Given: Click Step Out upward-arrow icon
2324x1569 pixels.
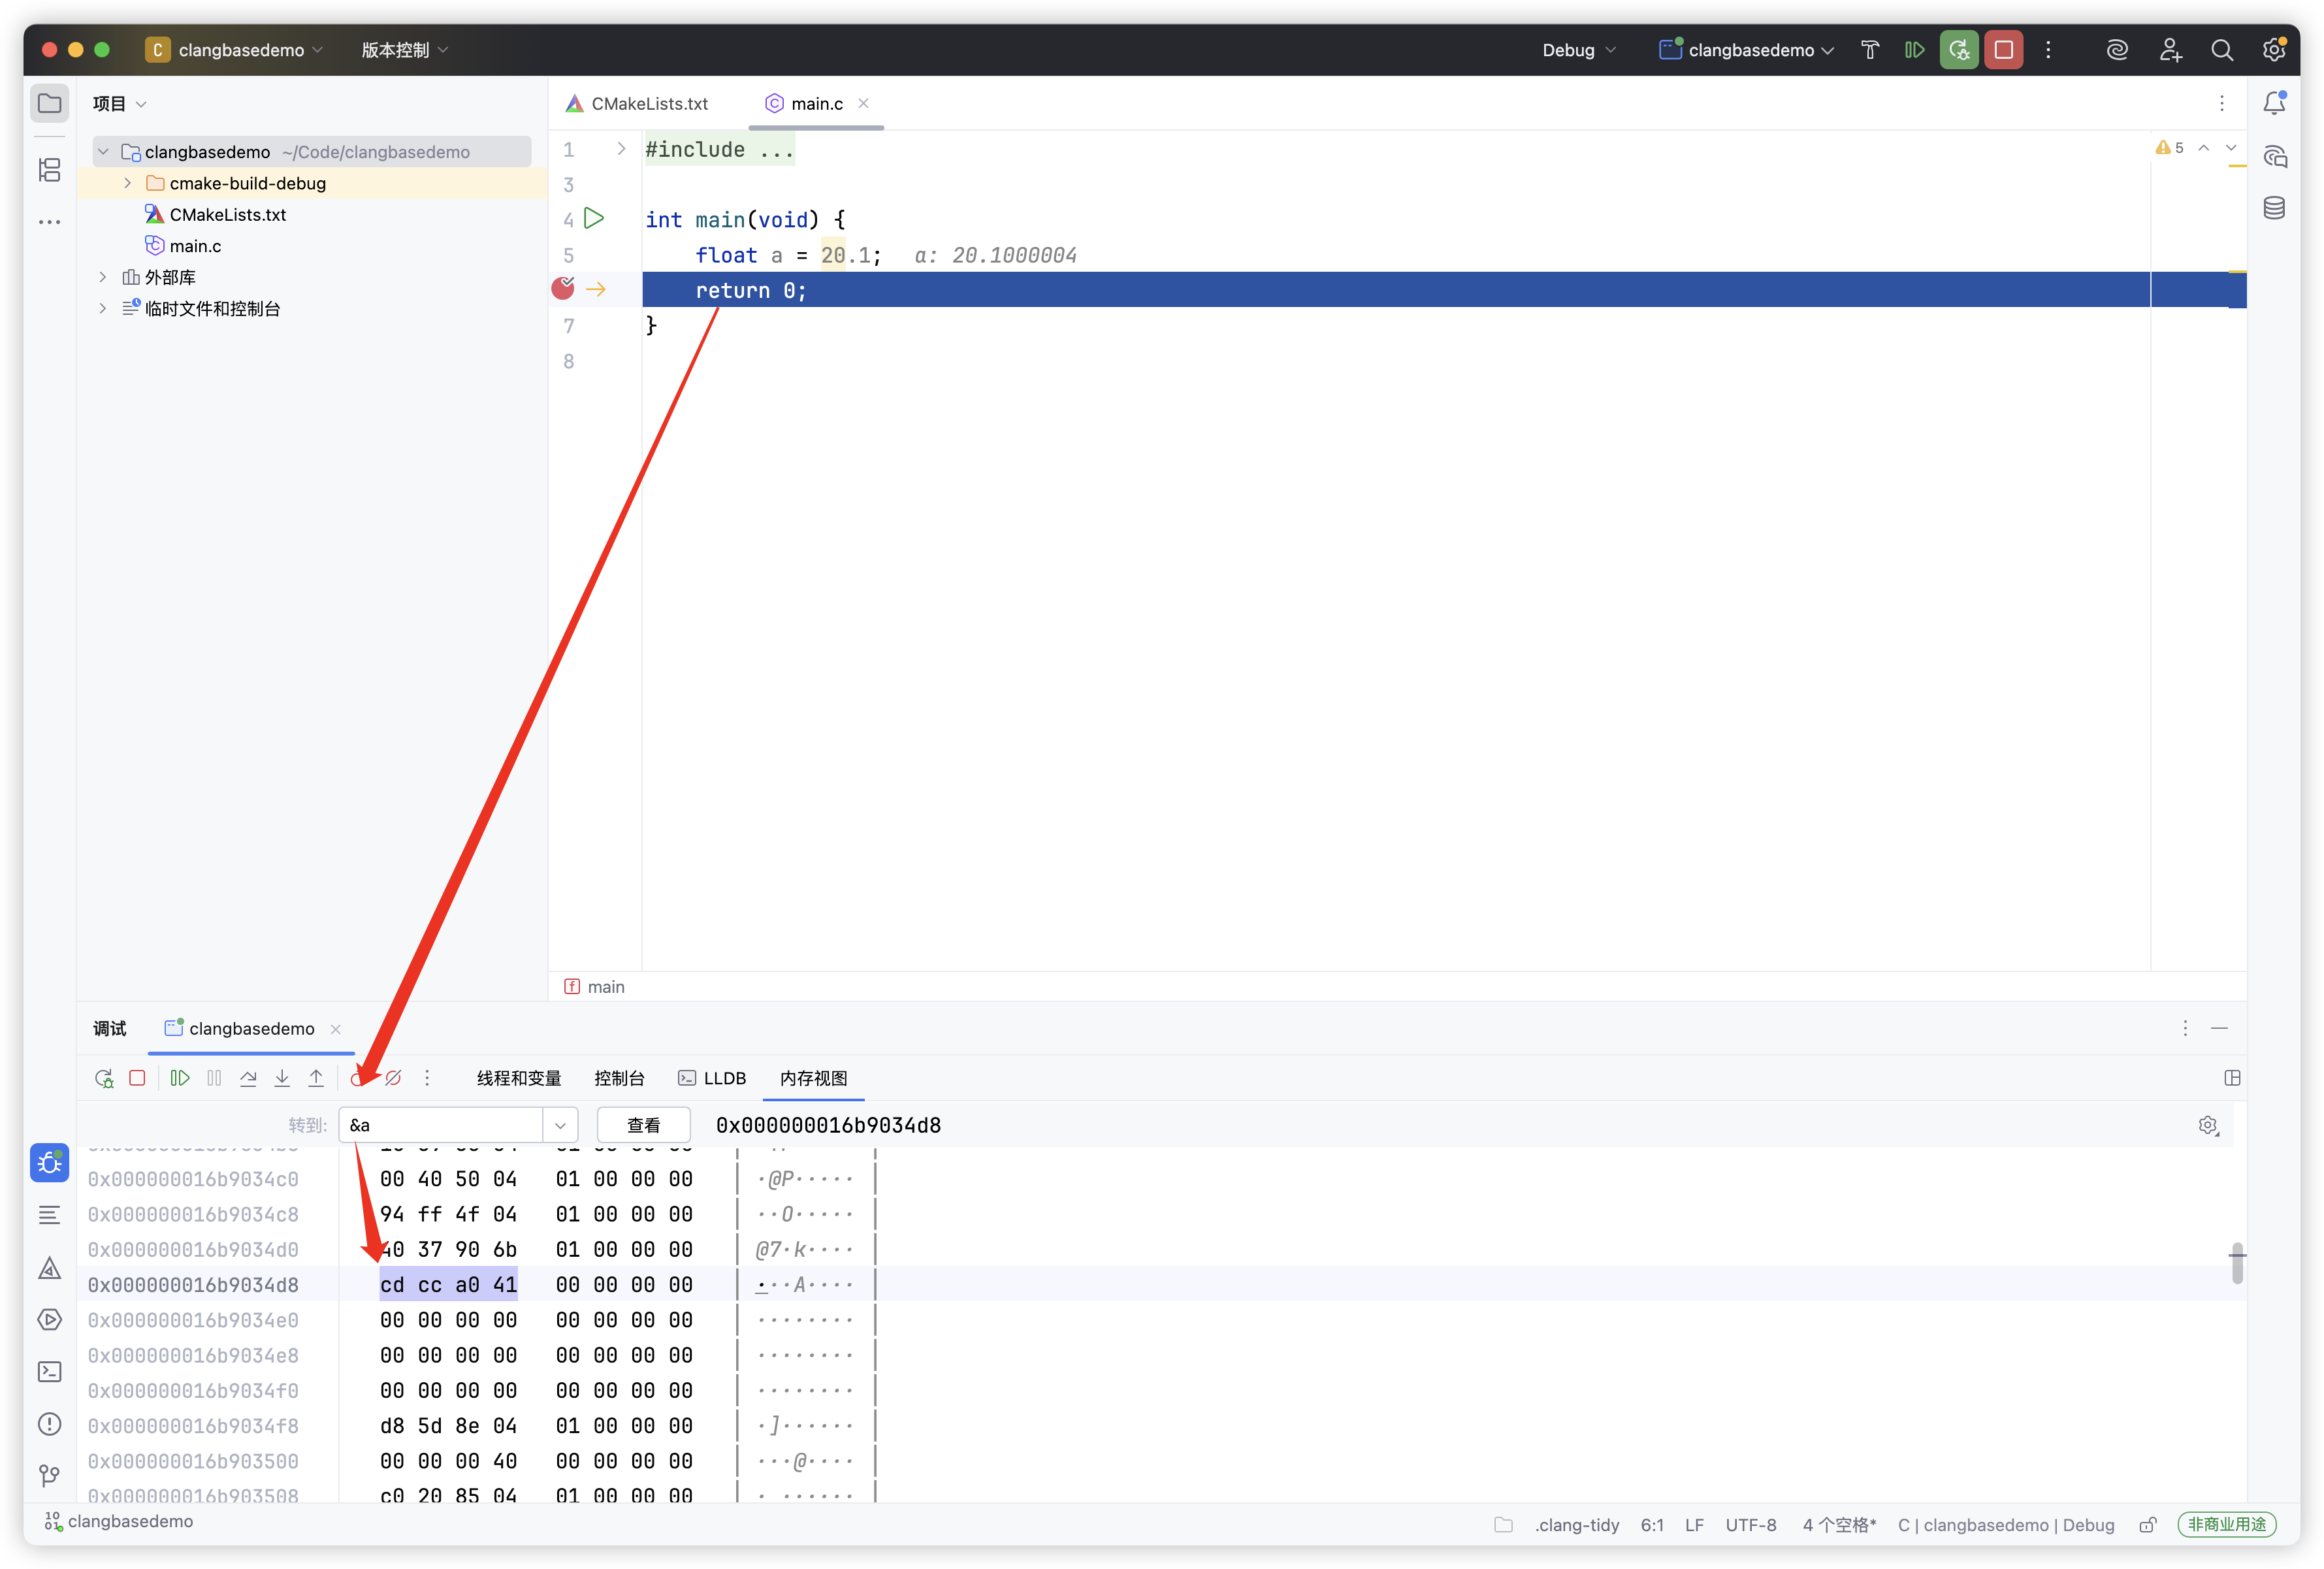Looking at the screenshot, I should click(316, 1078).
